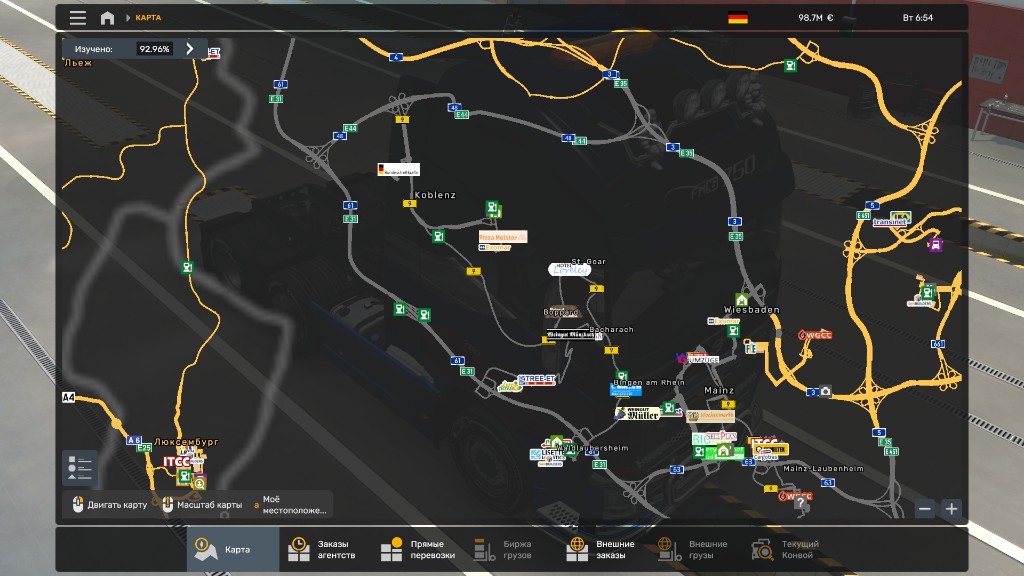The image size is (1024, 576).
Task: Select the Wiesbaden city label
Action: 752,310
